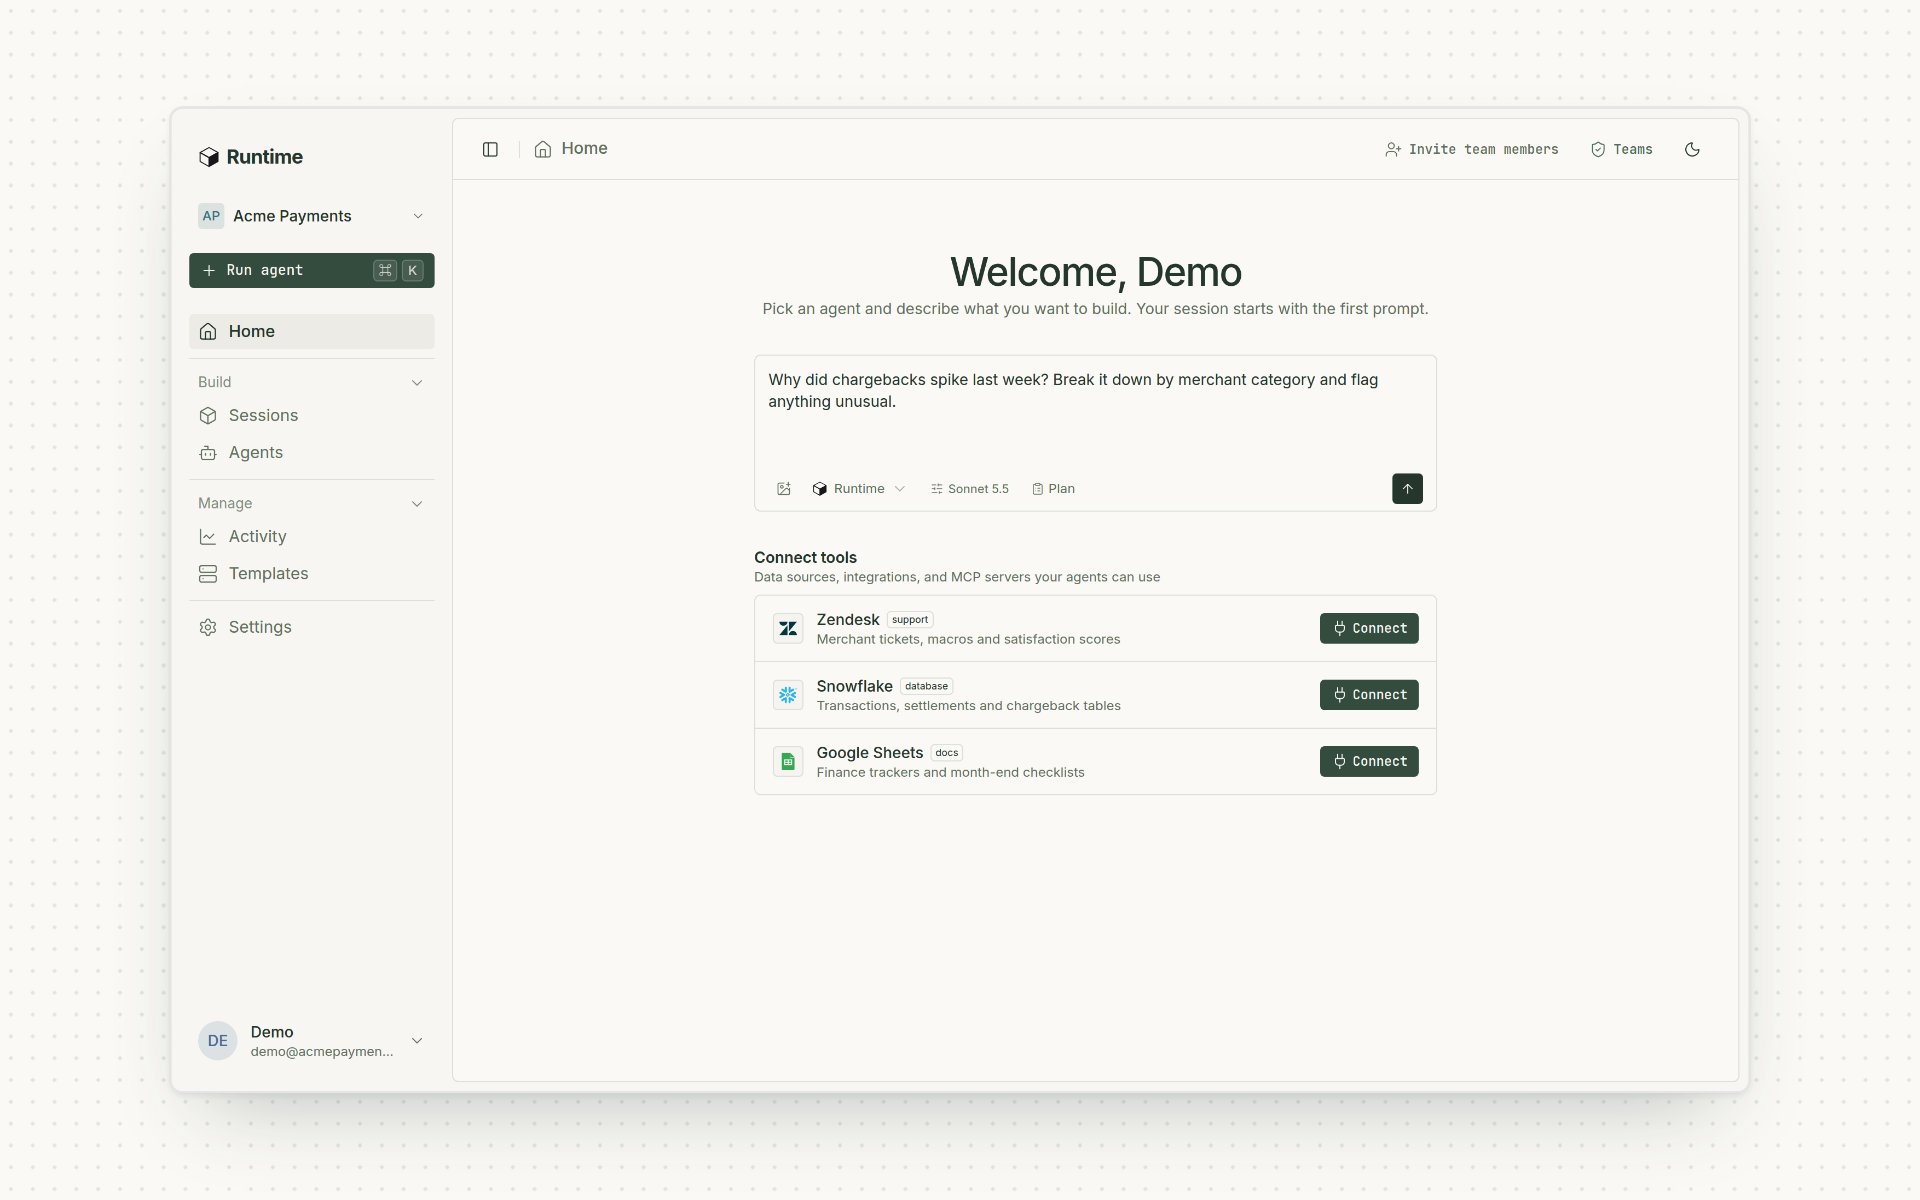Viewport: 1920px width, 1200px height.
Task: Click the Snowflake database tag
Action: tap(926, 686)
